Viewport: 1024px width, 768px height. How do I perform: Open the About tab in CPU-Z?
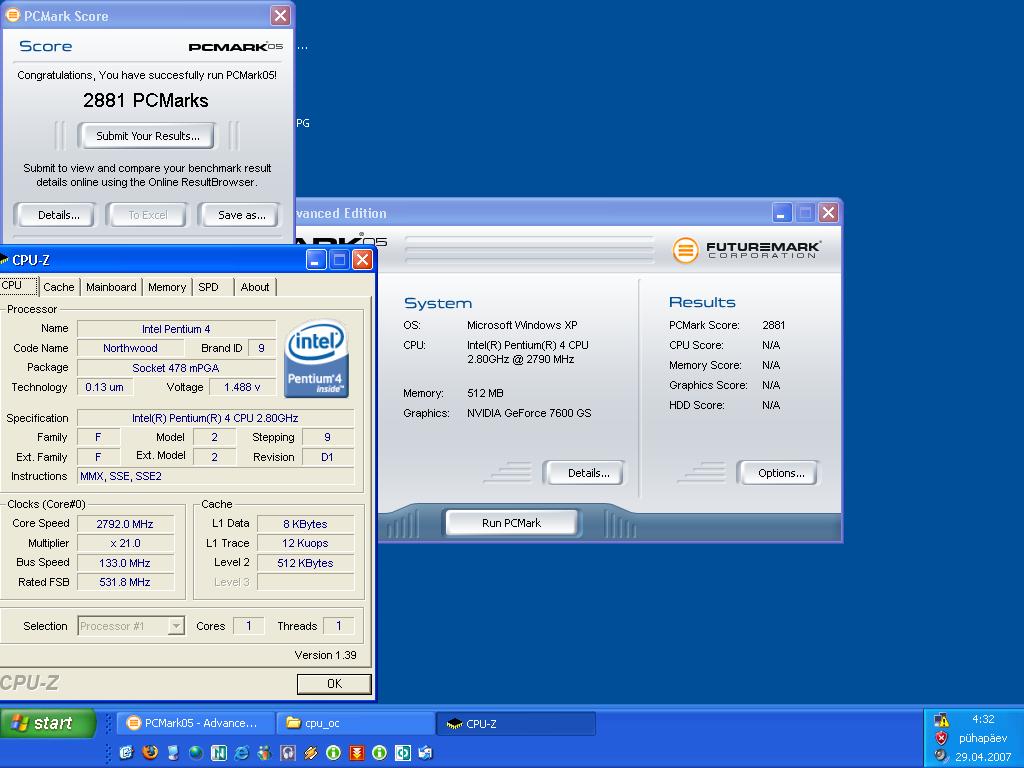click(255, 287)
